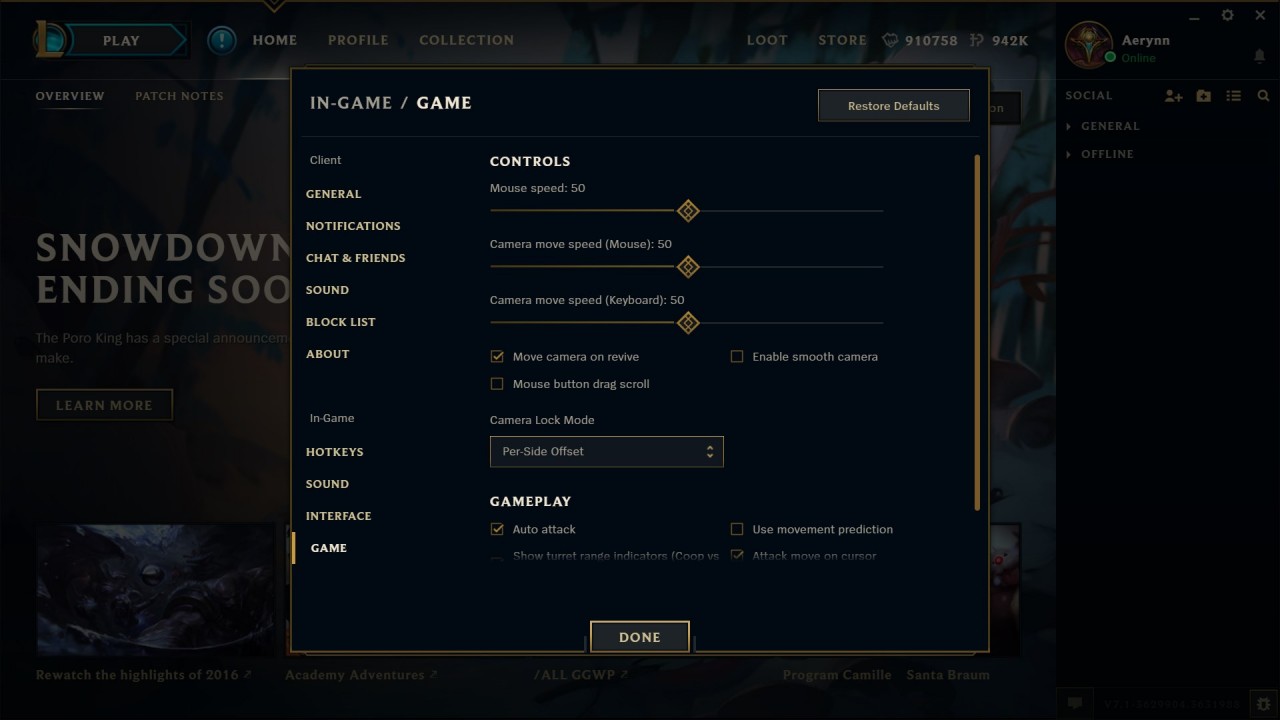Screen dimensions: 1280x720
Task: Enable smooth camera checkbox
Action: pos(737,356)
